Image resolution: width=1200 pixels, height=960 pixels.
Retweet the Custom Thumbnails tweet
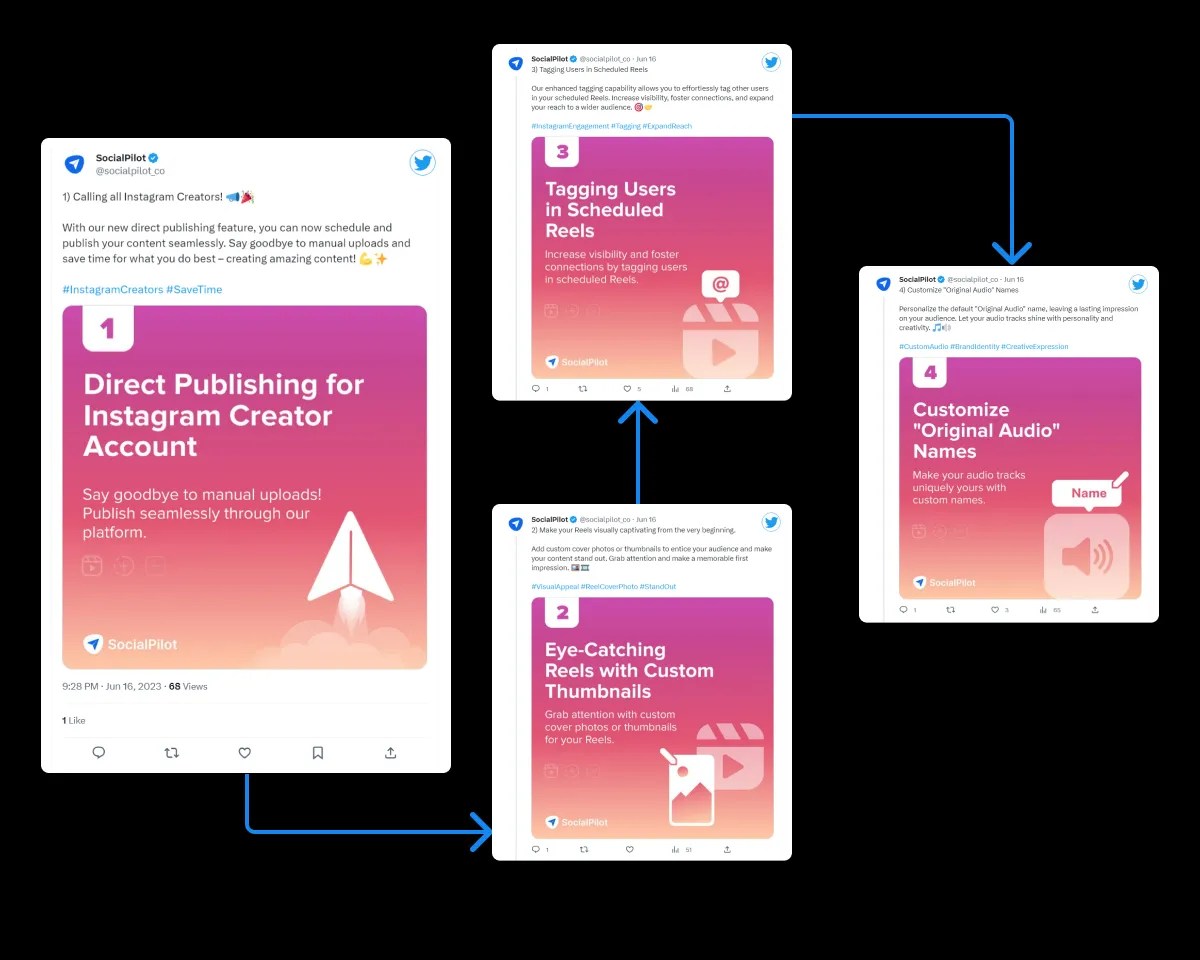(x=584, y=849)
